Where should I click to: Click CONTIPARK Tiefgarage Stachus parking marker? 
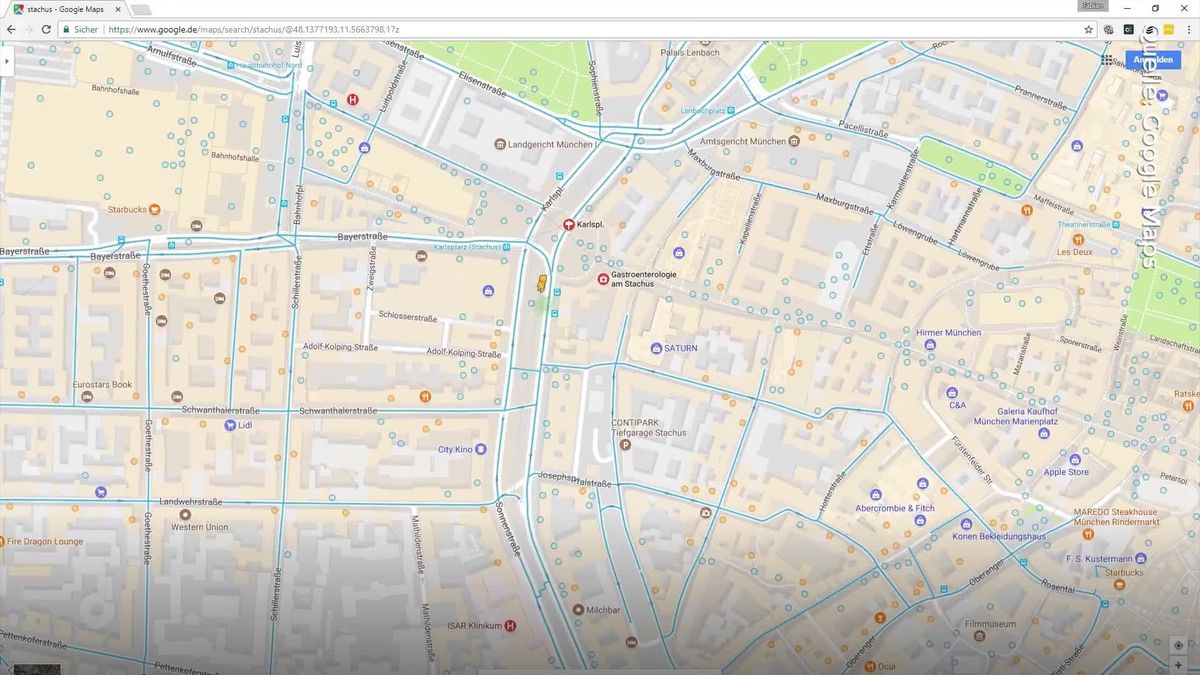click(x=625, y=444)
